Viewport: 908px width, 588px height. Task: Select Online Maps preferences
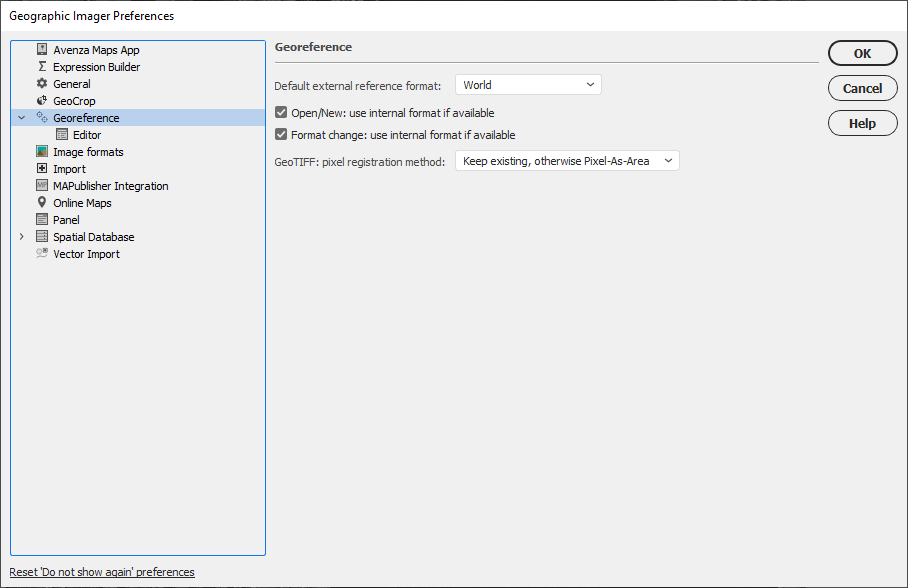click(x=82, y=203)
